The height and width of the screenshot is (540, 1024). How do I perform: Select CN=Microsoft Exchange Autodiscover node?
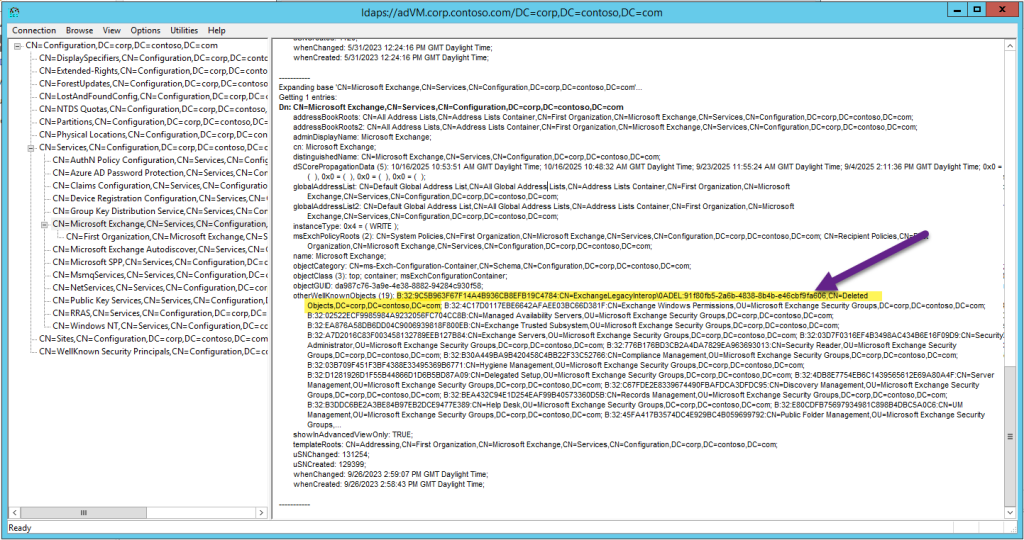pos(160,250)
